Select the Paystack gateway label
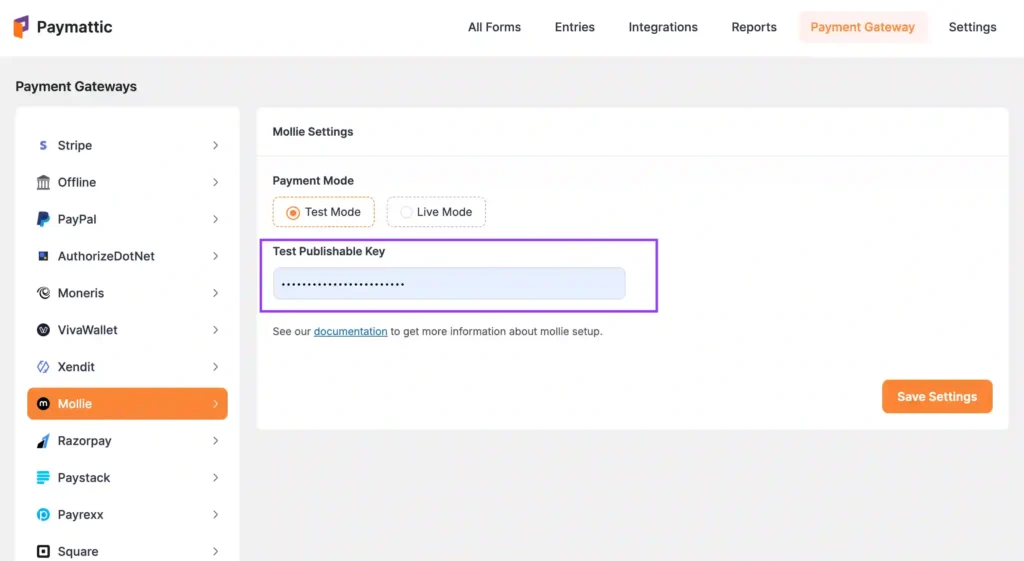Image resolution: width=1024 pixels, height=561 pixels. (x=84, y=477)
